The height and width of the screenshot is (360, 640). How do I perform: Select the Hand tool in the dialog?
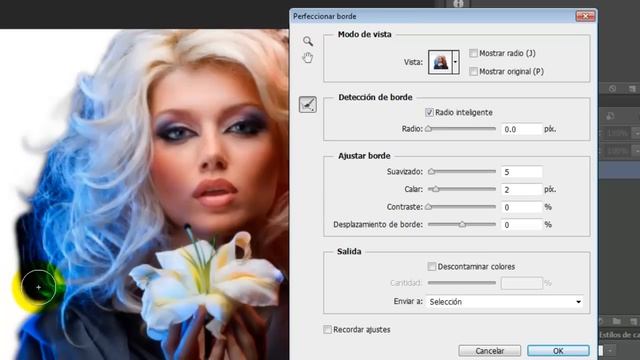pyautogui.click(x=308, y=58)
